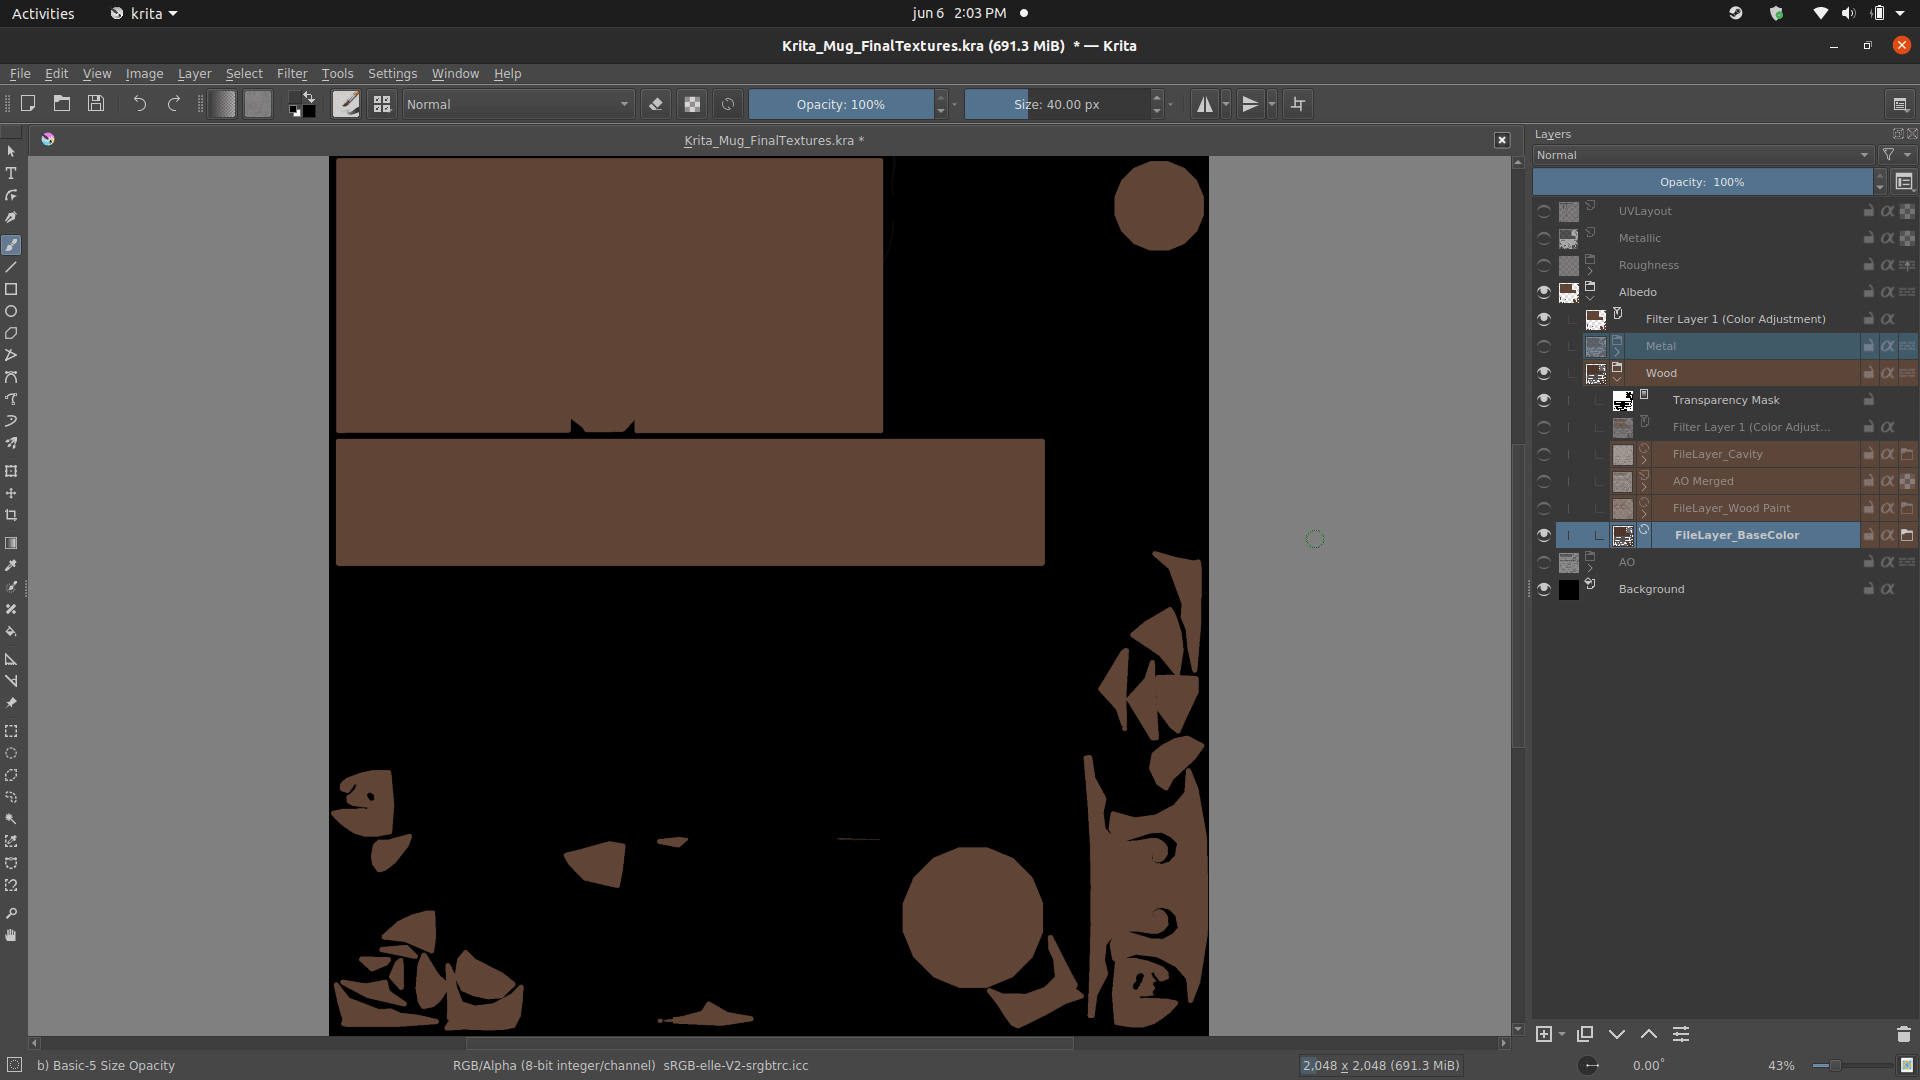Image resolution: width=1920 pixels, height=1080 pixels.
Task: Select the Color Sampler tool
Action: click(11, 565)
